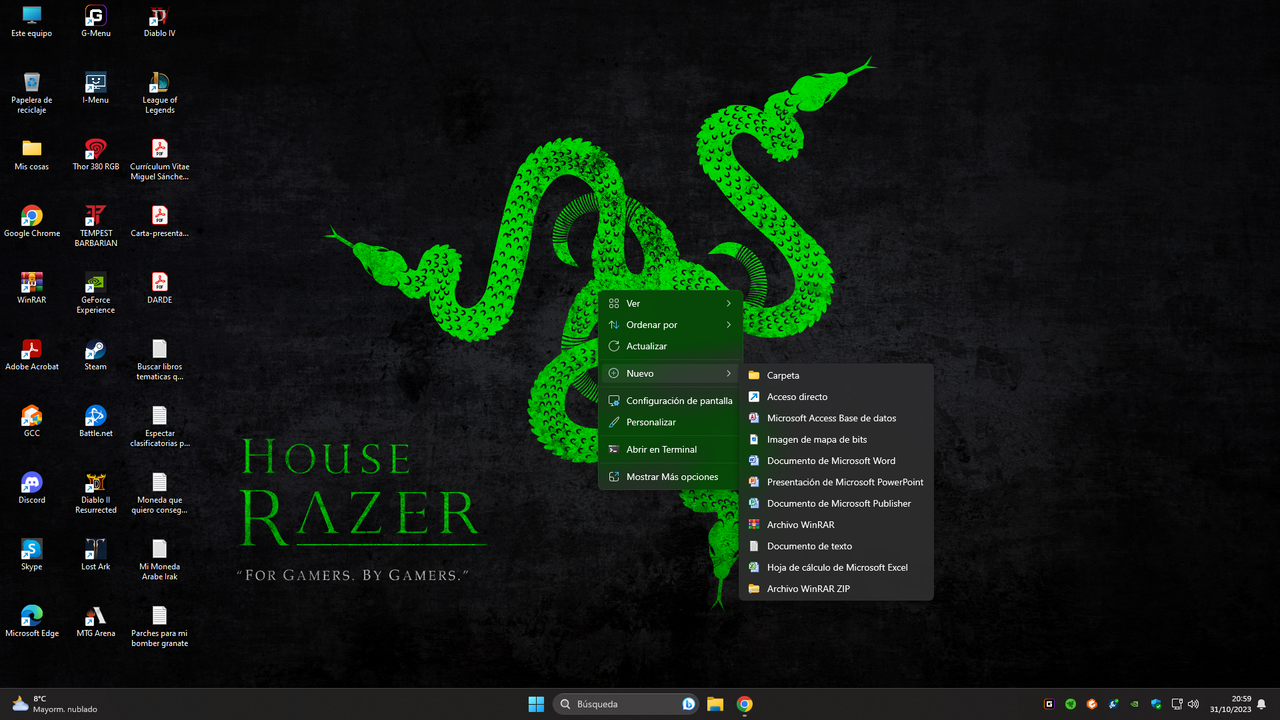Select the Buscar libros tematicas text file

tap(159, 360)
